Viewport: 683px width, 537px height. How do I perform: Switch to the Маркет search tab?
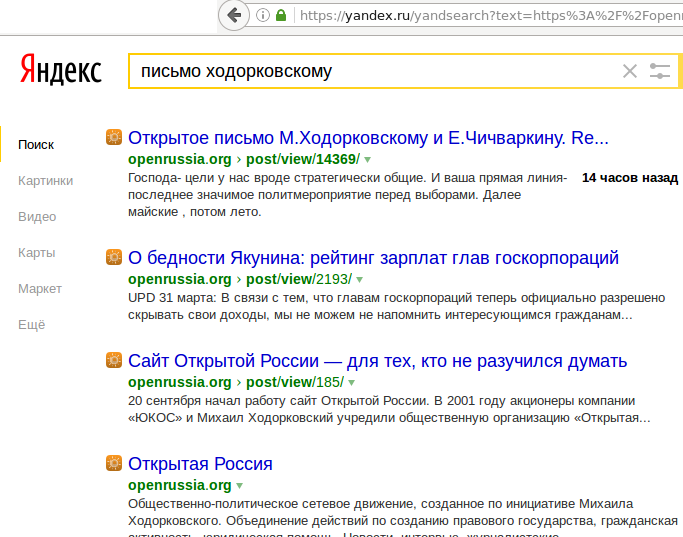pyautogui.click(x=40, y=289)
